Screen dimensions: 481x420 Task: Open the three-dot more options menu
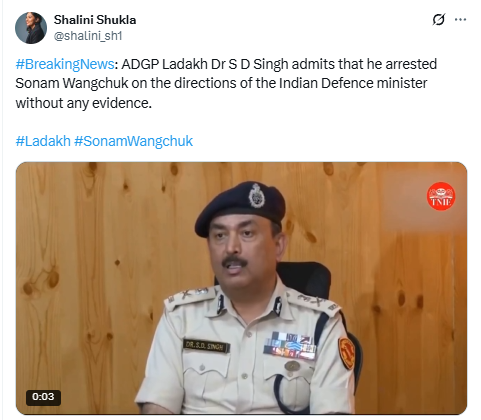[460, 20]
